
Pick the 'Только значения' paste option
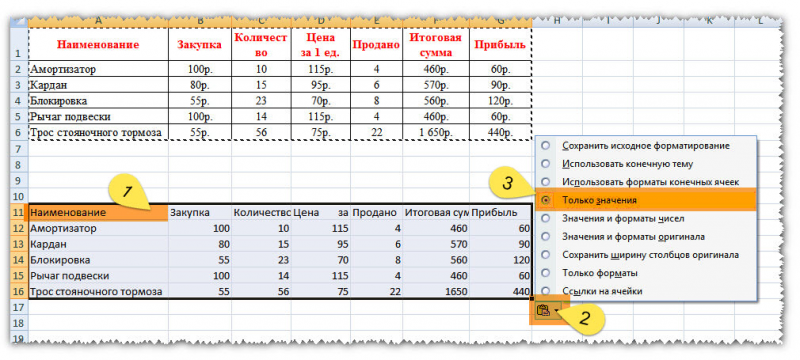645,200
